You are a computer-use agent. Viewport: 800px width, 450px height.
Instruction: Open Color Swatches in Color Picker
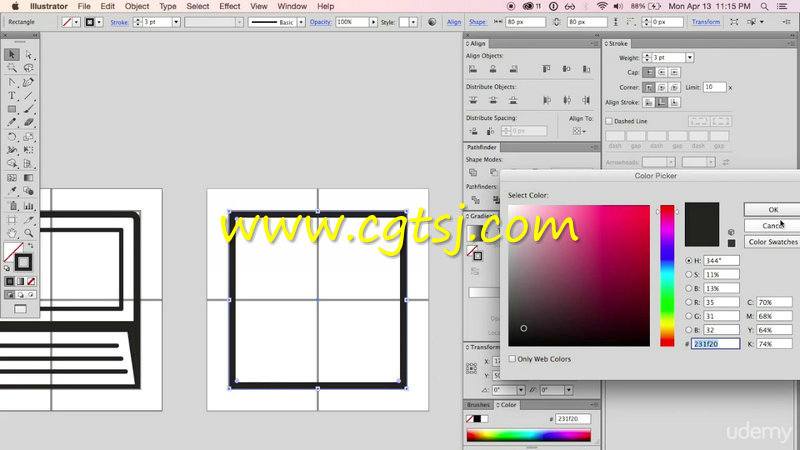773,242
